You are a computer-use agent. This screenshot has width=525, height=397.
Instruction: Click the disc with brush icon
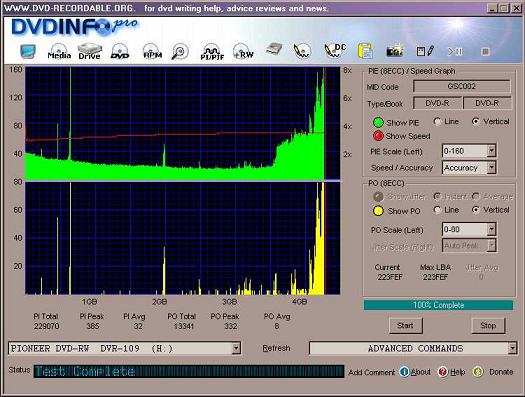coord(302,52)
